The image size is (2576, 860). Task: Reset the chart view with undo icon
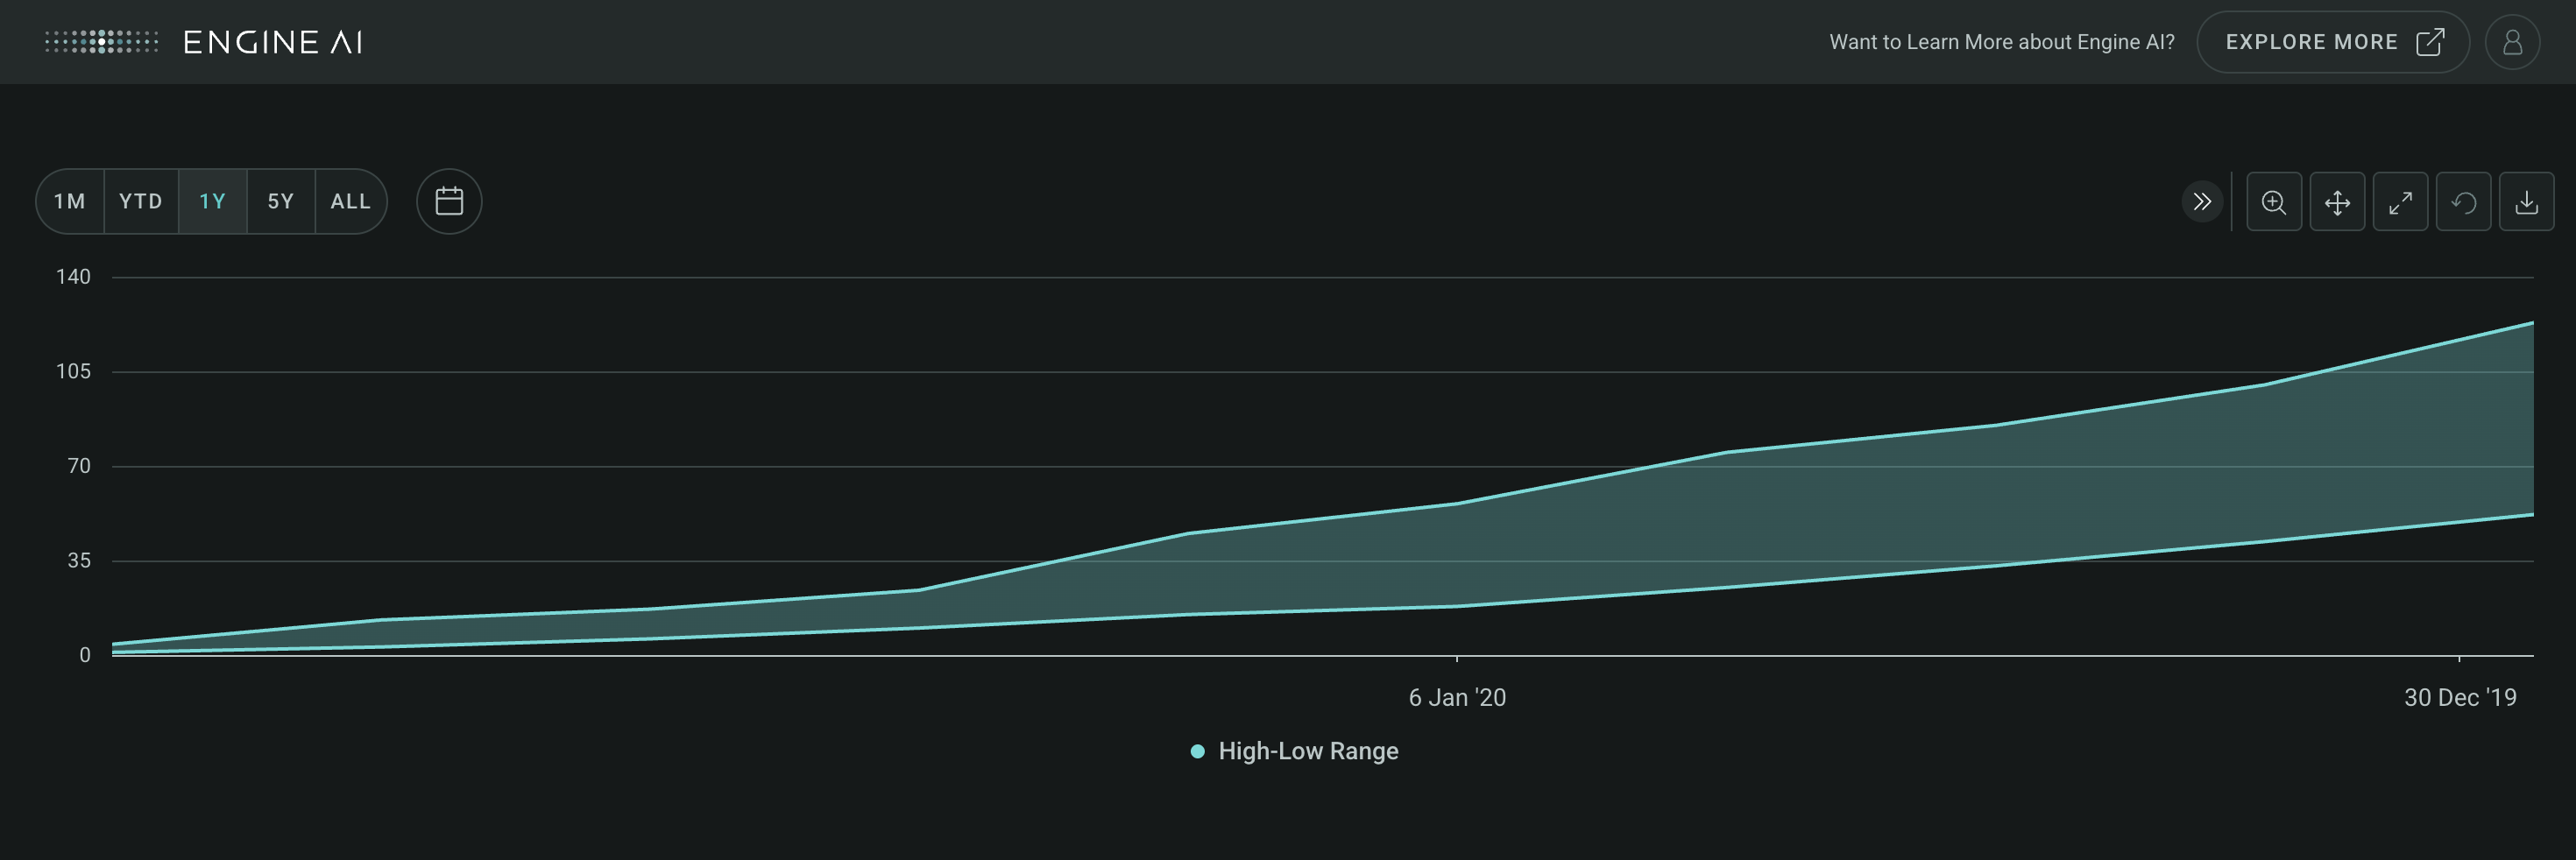(2463, 202)
